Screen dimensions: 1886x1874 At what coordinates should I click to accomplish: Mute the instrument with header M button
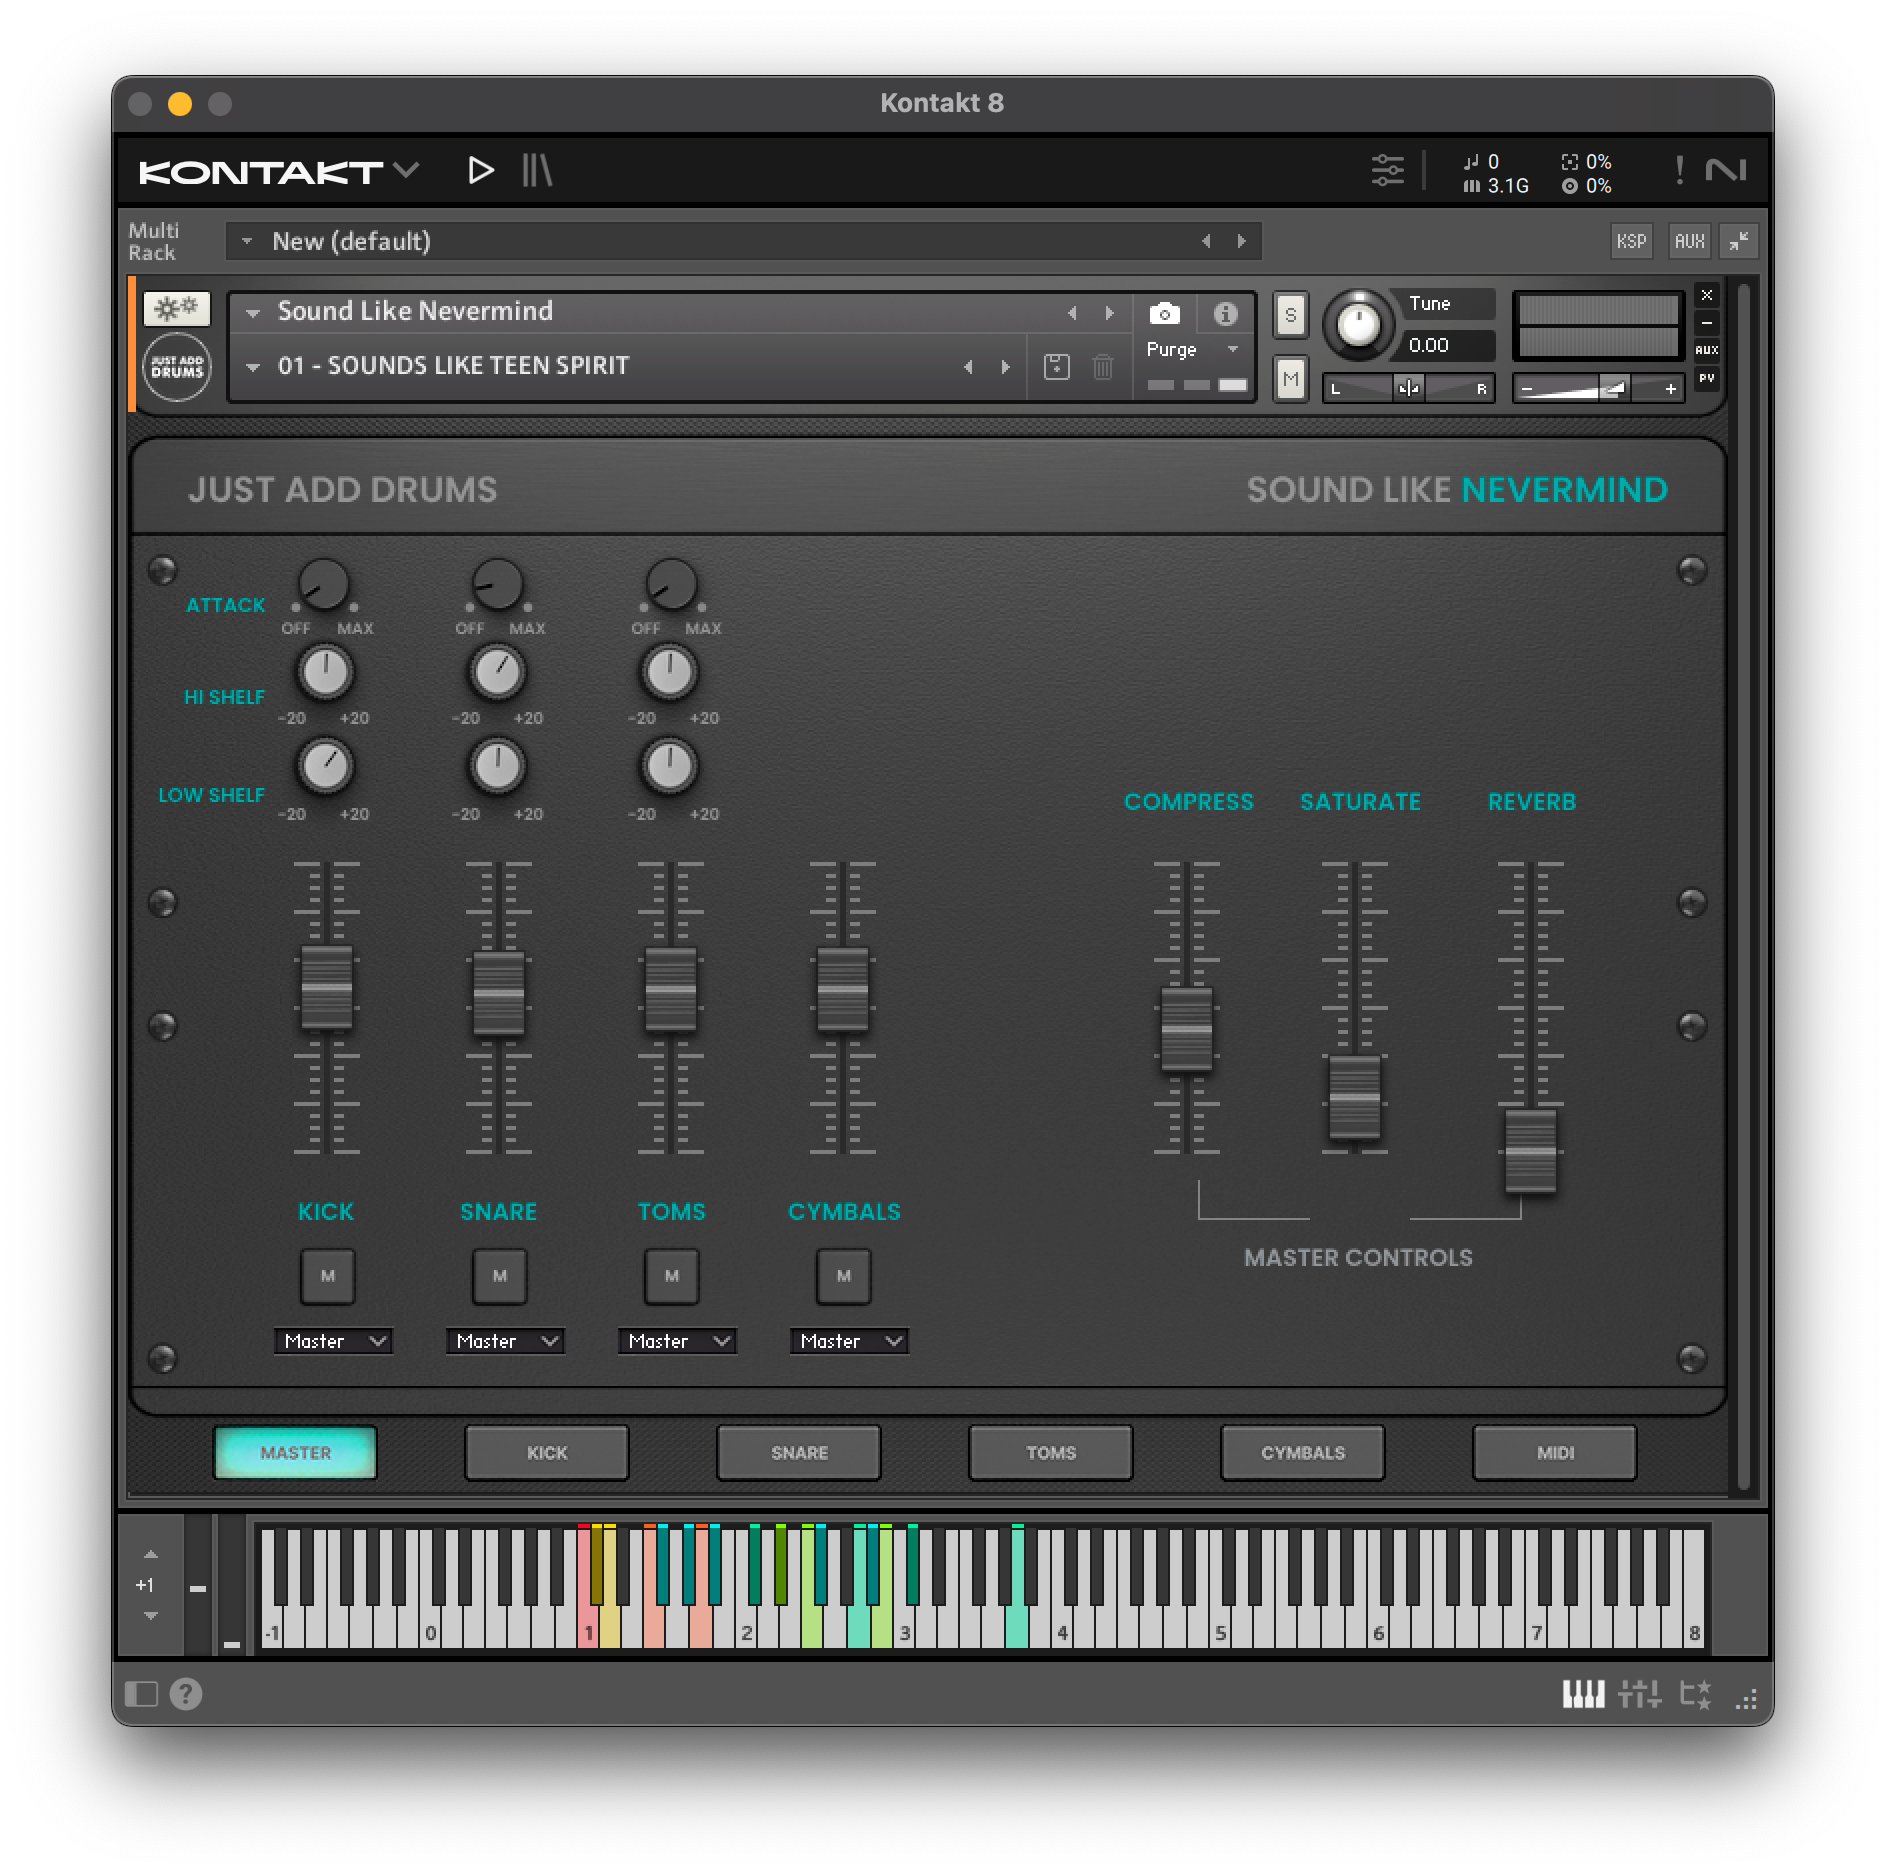coord(1290,380)
